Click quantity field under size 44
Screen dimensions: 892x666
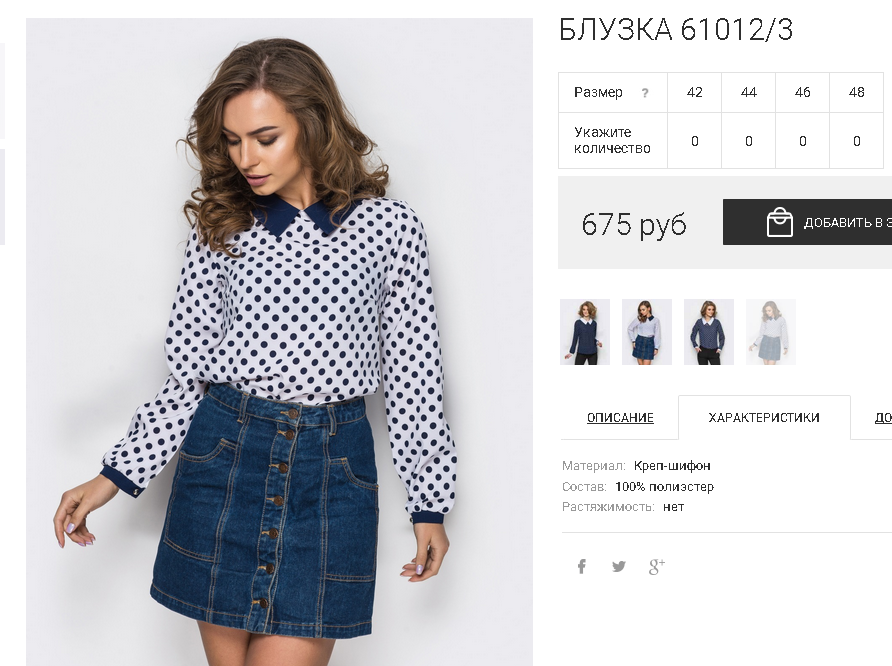click(749, 141)
